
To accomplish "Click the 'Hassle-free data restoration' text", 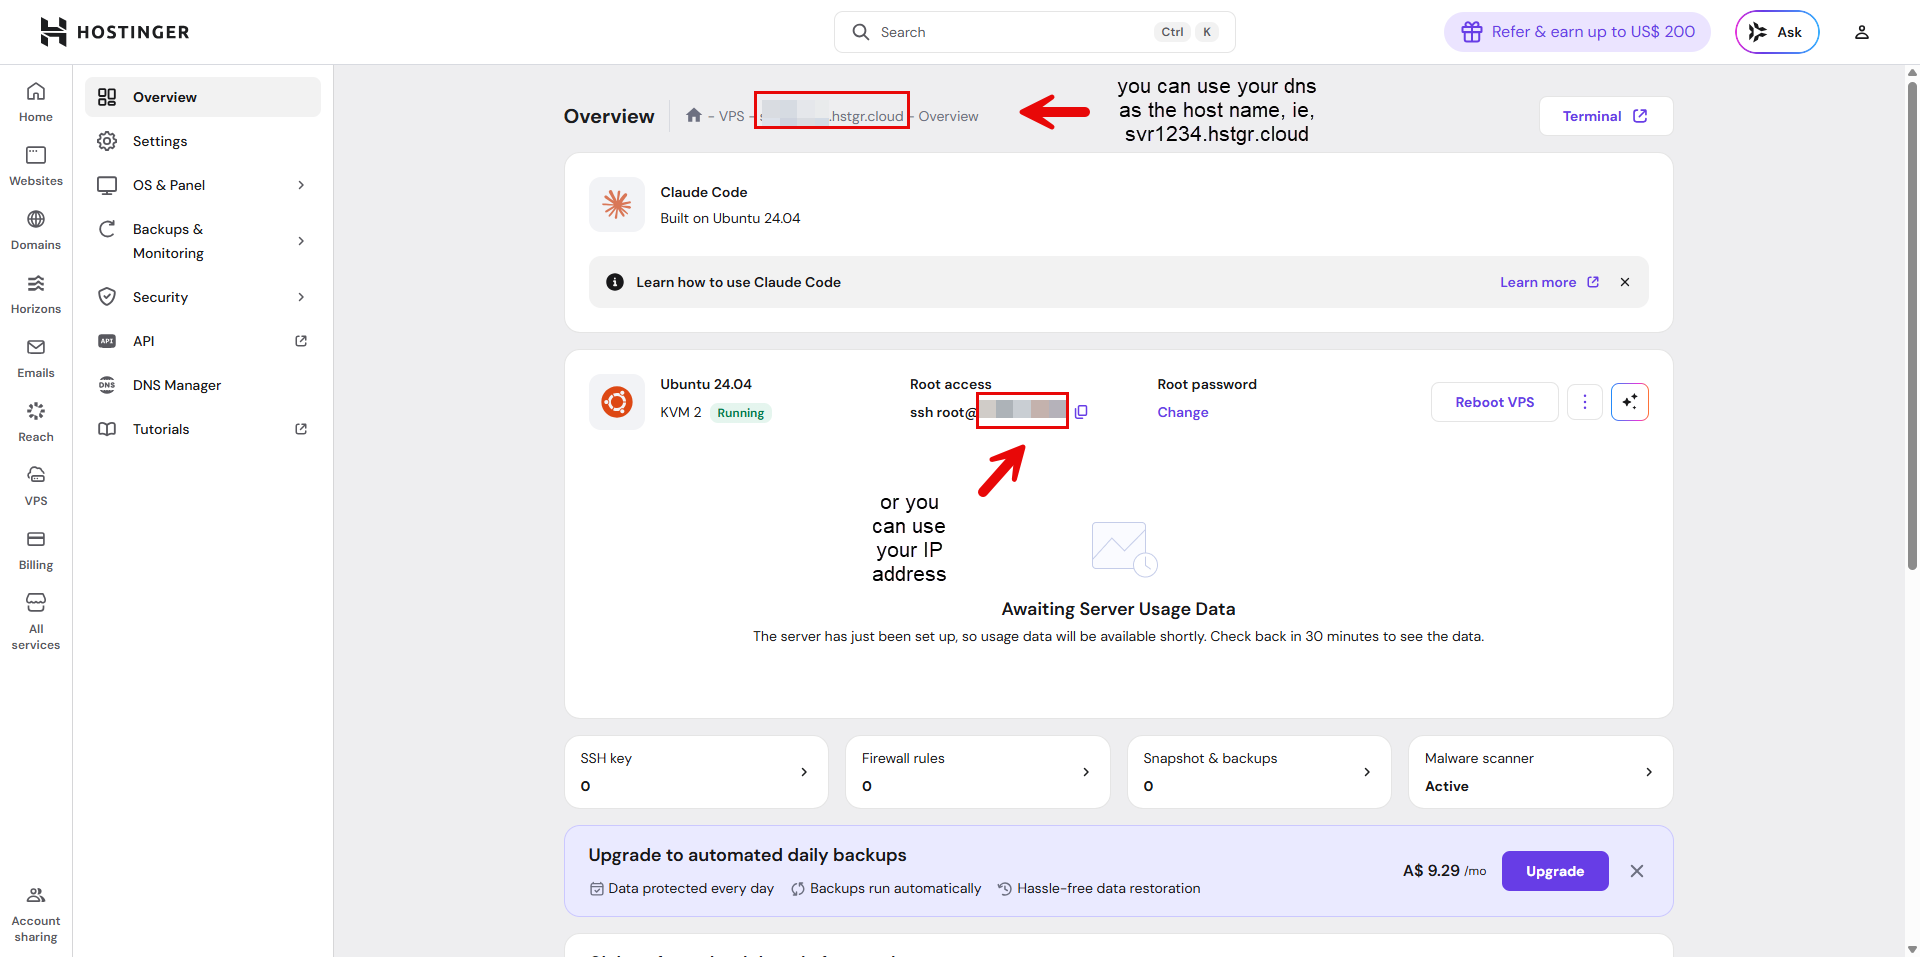I will pyautogui.click(x=1109, y=888).
